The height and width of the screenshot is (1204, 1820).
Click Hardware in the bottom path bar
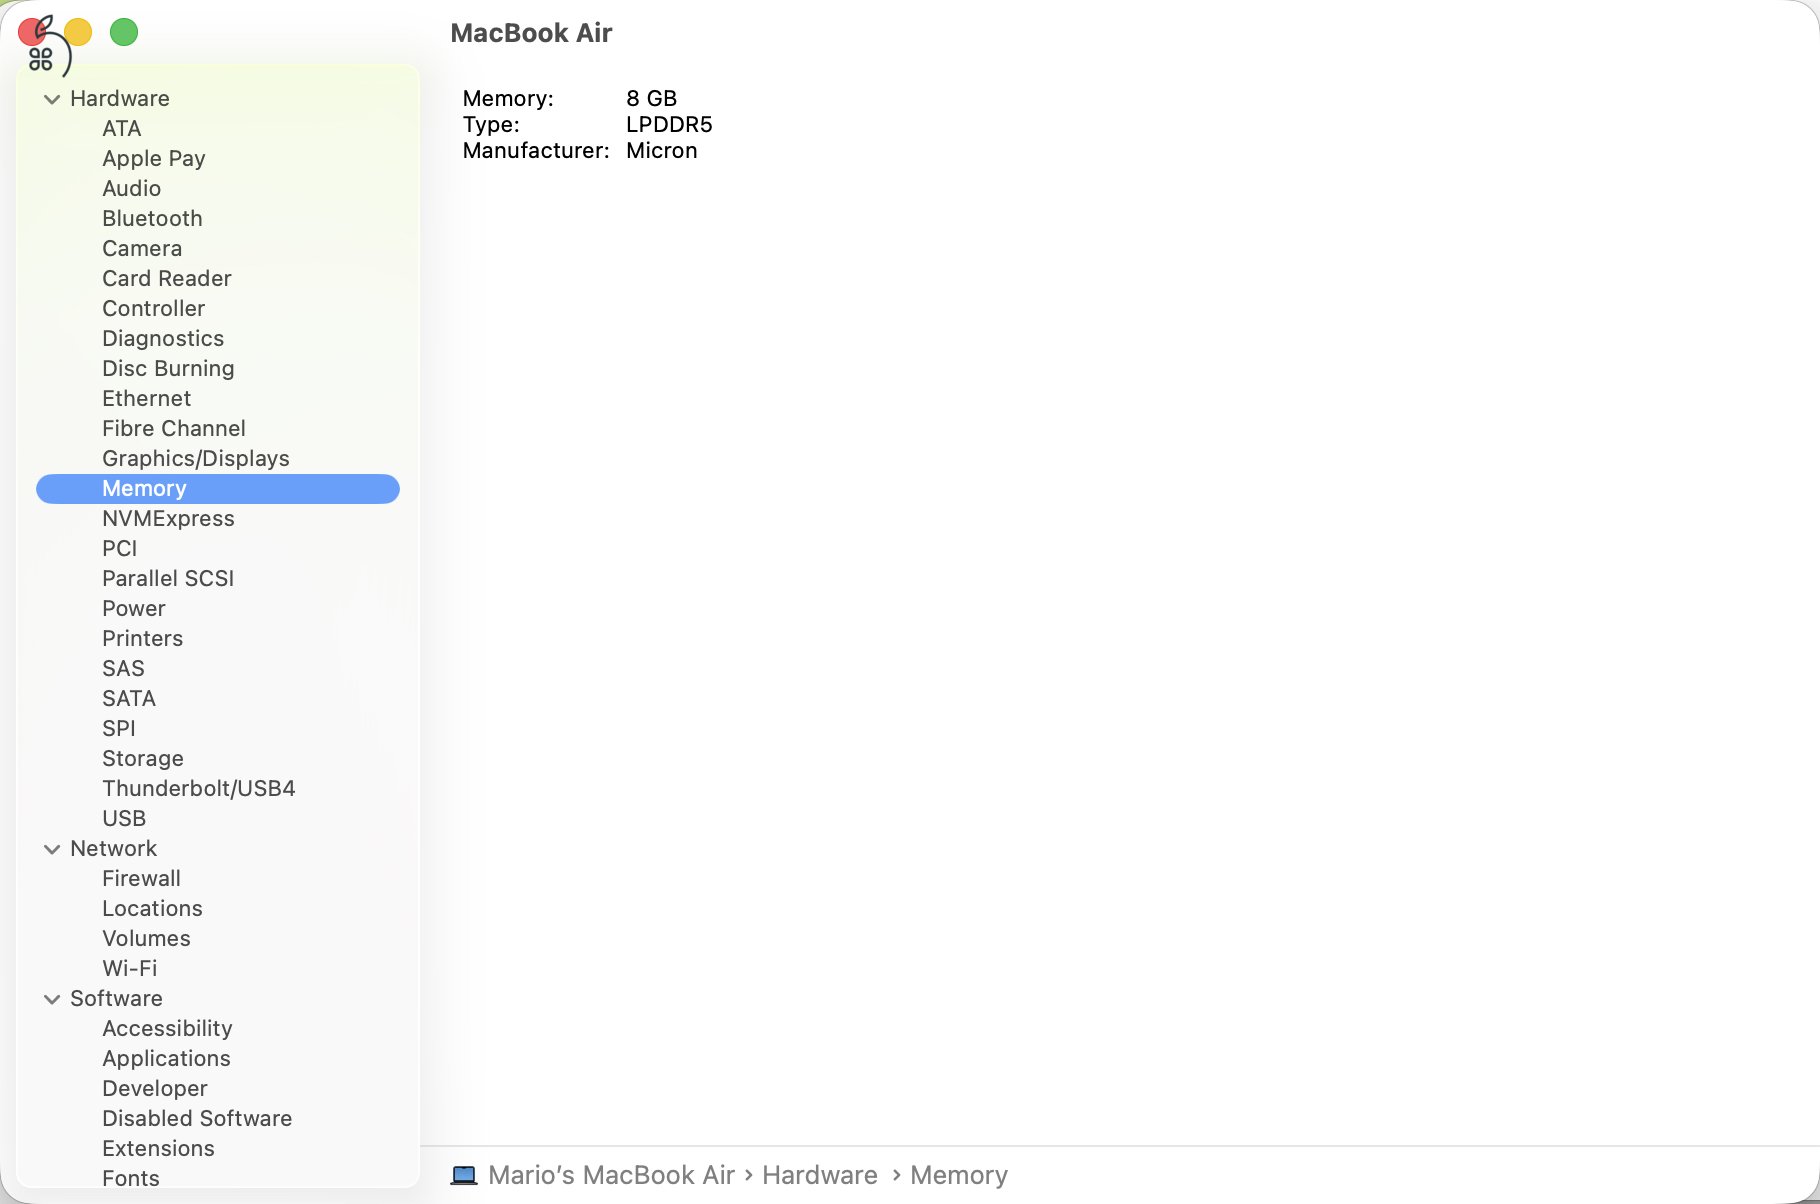pyautogui.click(x=820, y=1175)
